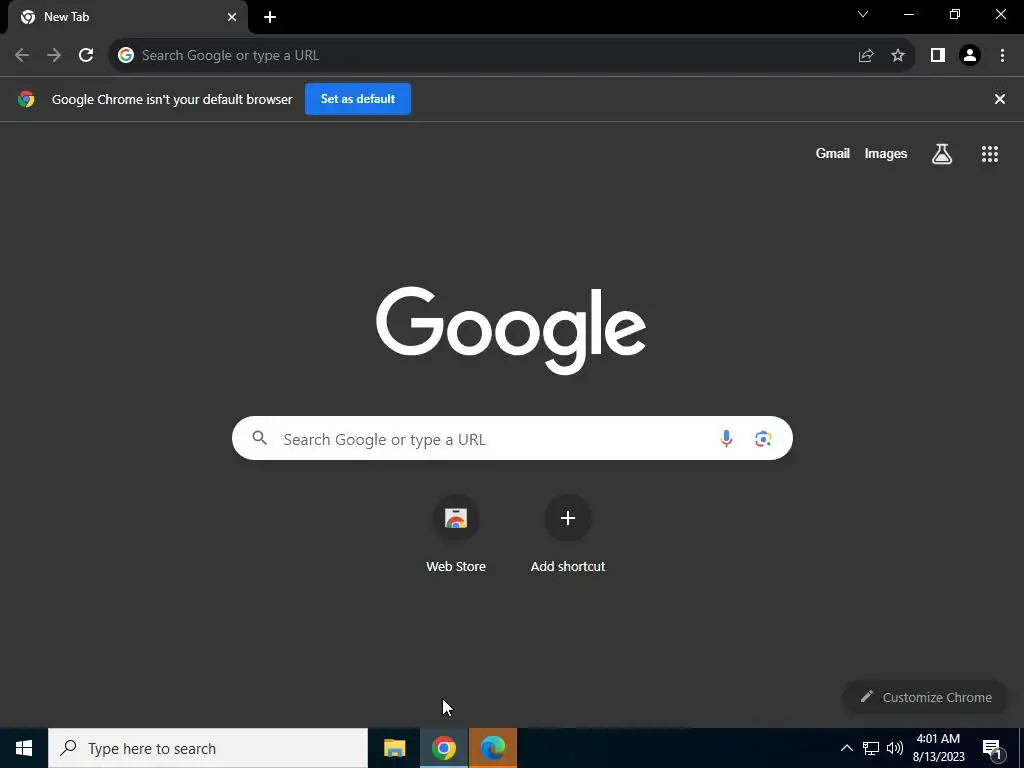Open the Windows Start menu
This screenshot has width=1024, height=768.
24,748
